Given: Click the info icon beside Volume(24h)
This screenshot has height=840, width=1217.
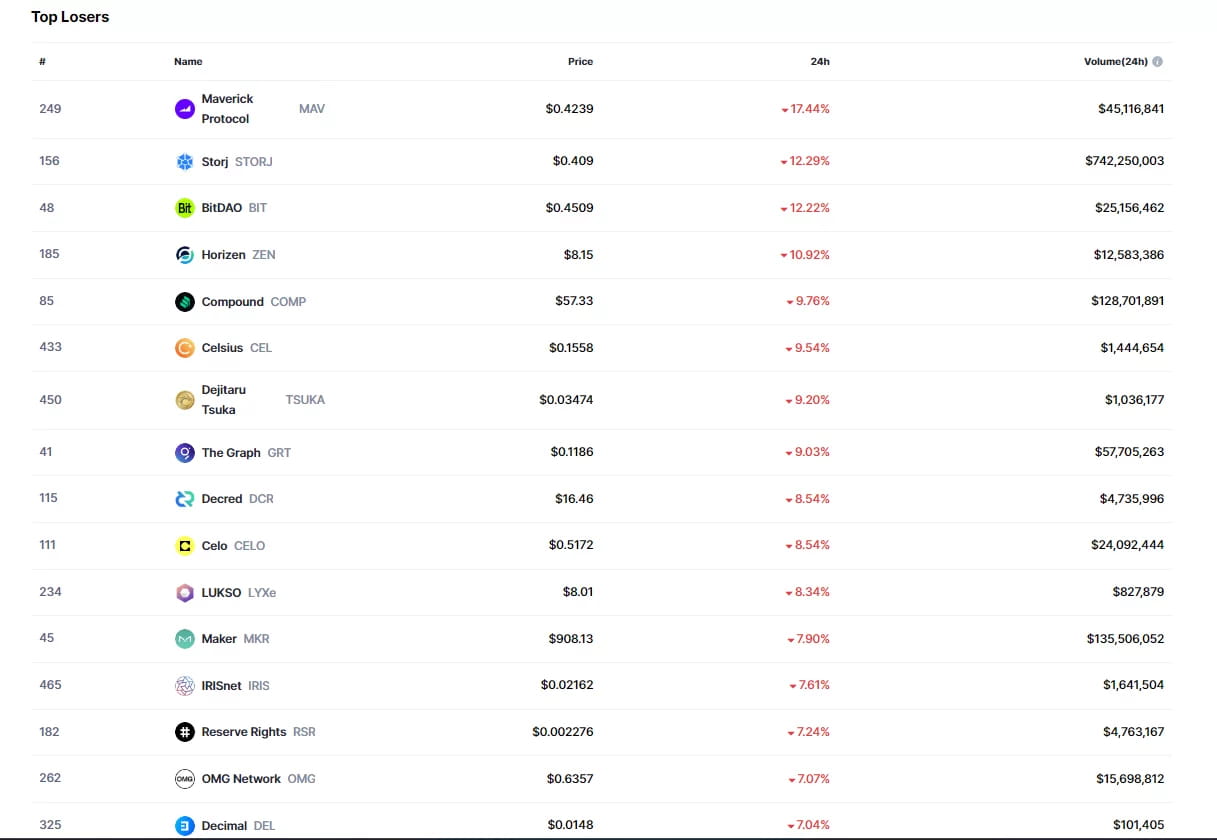Looking at the screenshot, I should coord(1159,61).
